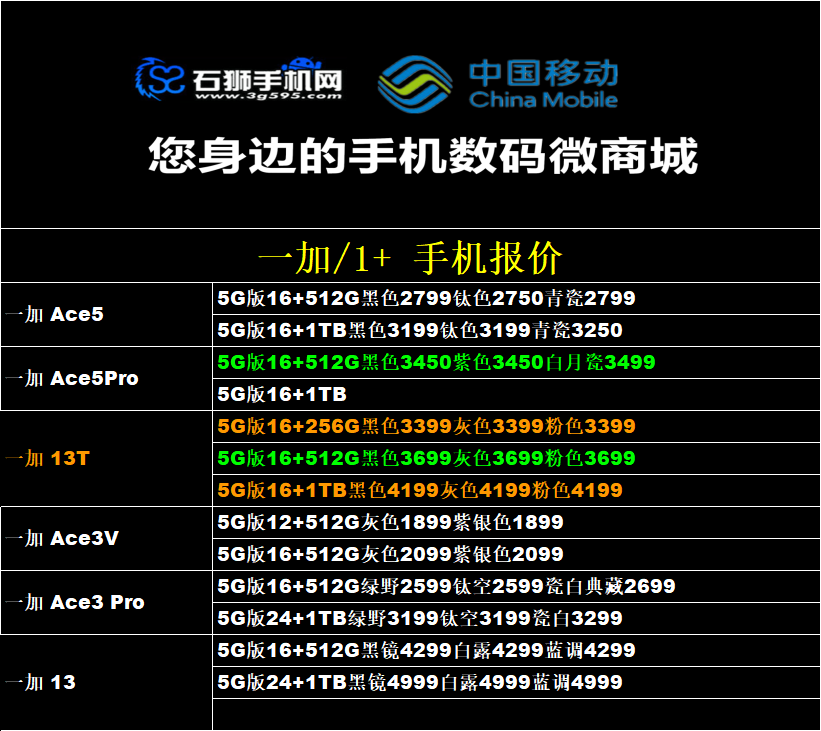Click the blue Android robot mascot
Viewport: 821px width, 731px height.
(302, 64)
